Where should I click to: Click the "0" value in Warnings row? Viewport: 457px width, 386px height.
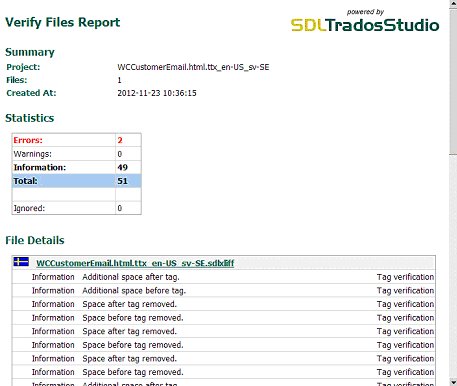pyautogui.click(x=120, y=154)
